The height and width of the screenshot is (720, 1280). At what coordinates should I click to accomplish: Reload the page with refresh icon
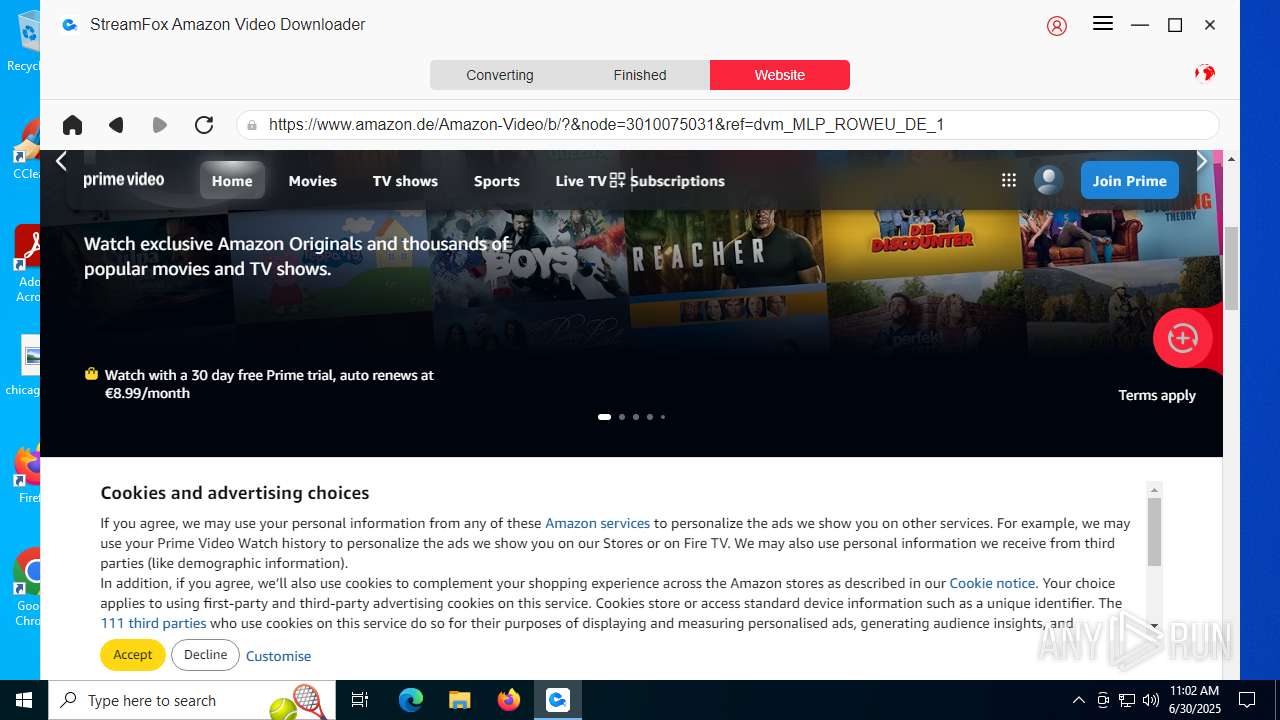[x=204, y=125]
